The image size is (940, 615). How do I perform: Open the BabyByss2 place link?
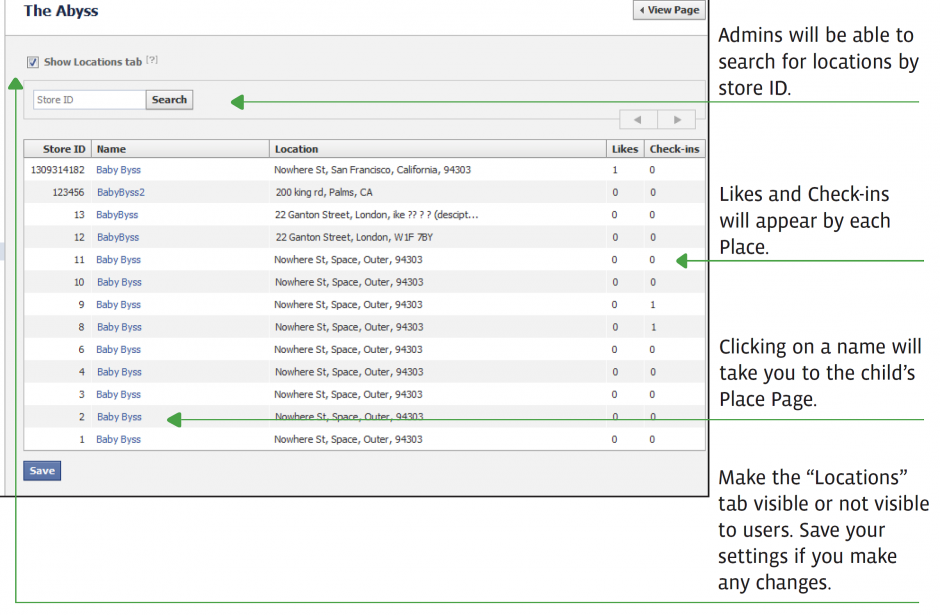tap(120, 192)
